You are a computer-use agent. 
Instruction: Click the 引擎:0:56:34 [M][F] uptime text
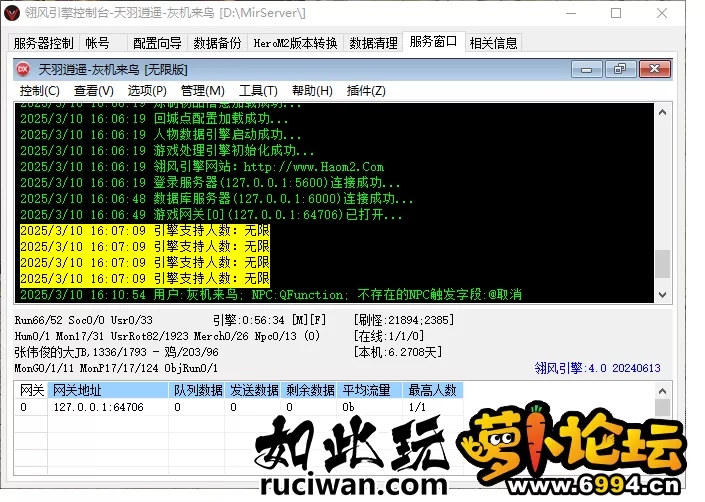click(x=269, y=320)
